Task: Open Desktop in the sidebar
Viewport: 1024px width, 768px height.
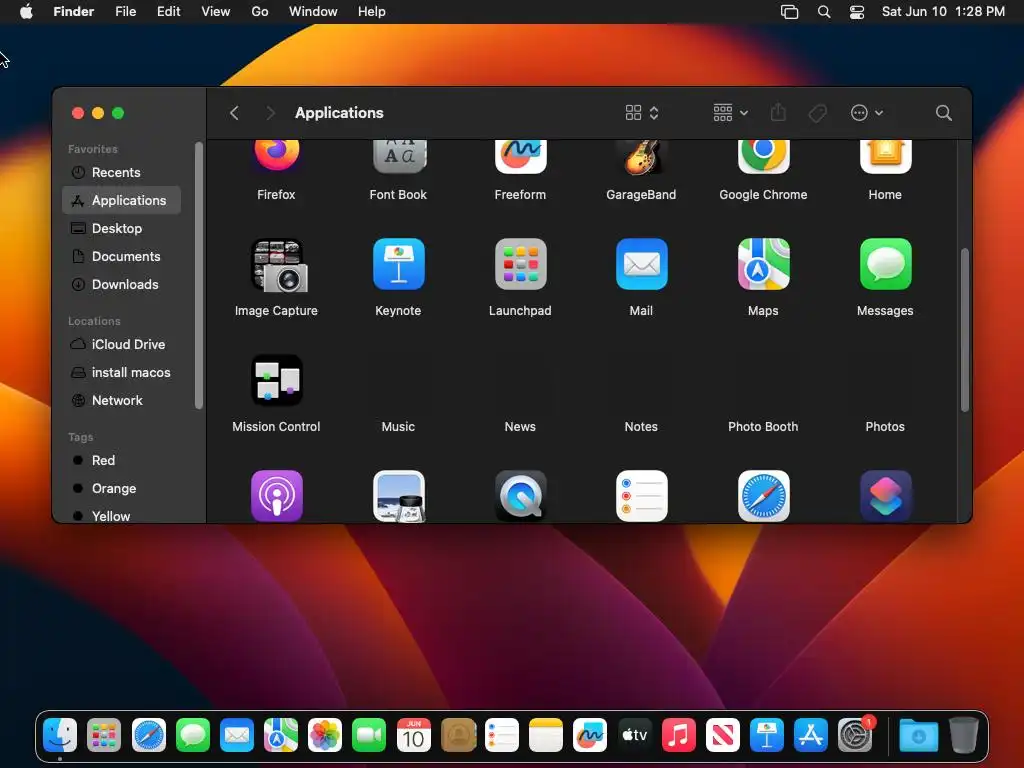Action: pos(121,229)
